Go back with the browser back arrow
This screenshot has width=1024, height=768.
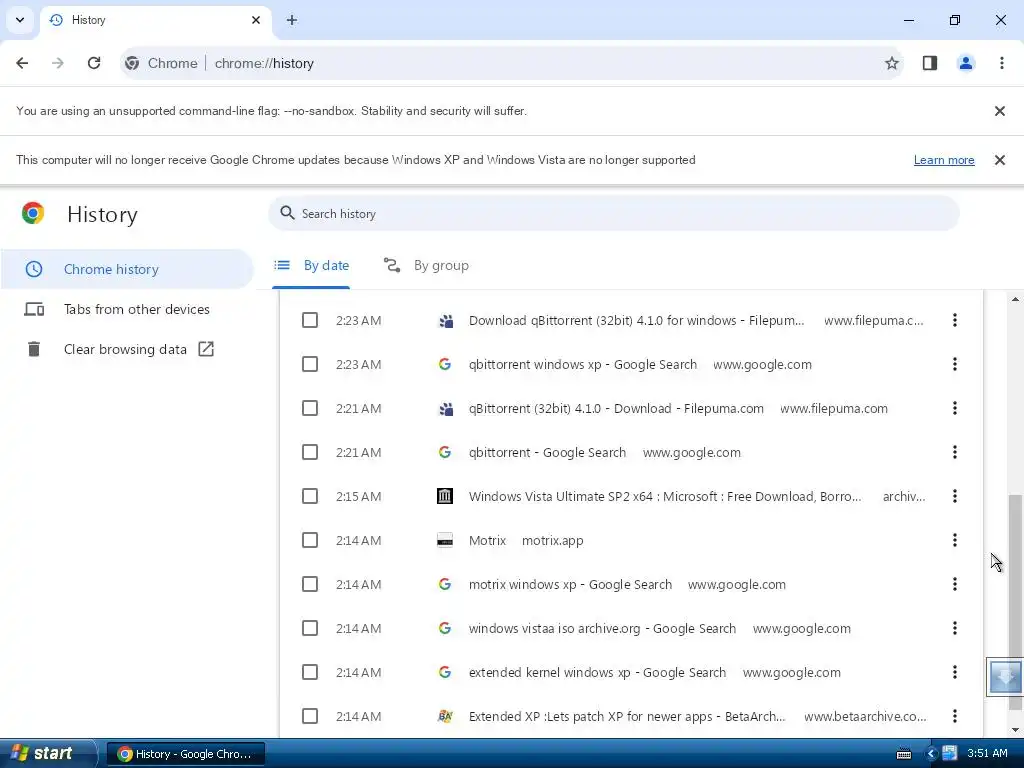coord(22,63)
